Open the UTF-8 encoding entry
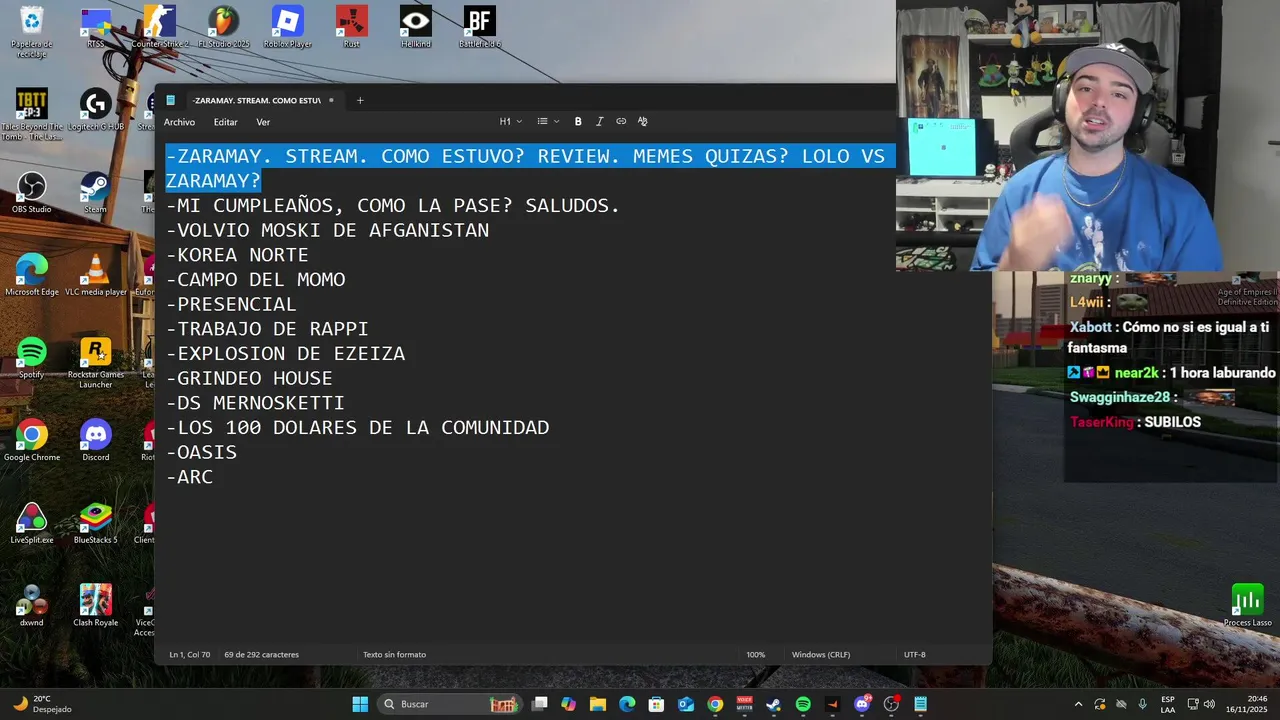The width and height of the screenshot is (1280, 720). click(x=915, y=655)
